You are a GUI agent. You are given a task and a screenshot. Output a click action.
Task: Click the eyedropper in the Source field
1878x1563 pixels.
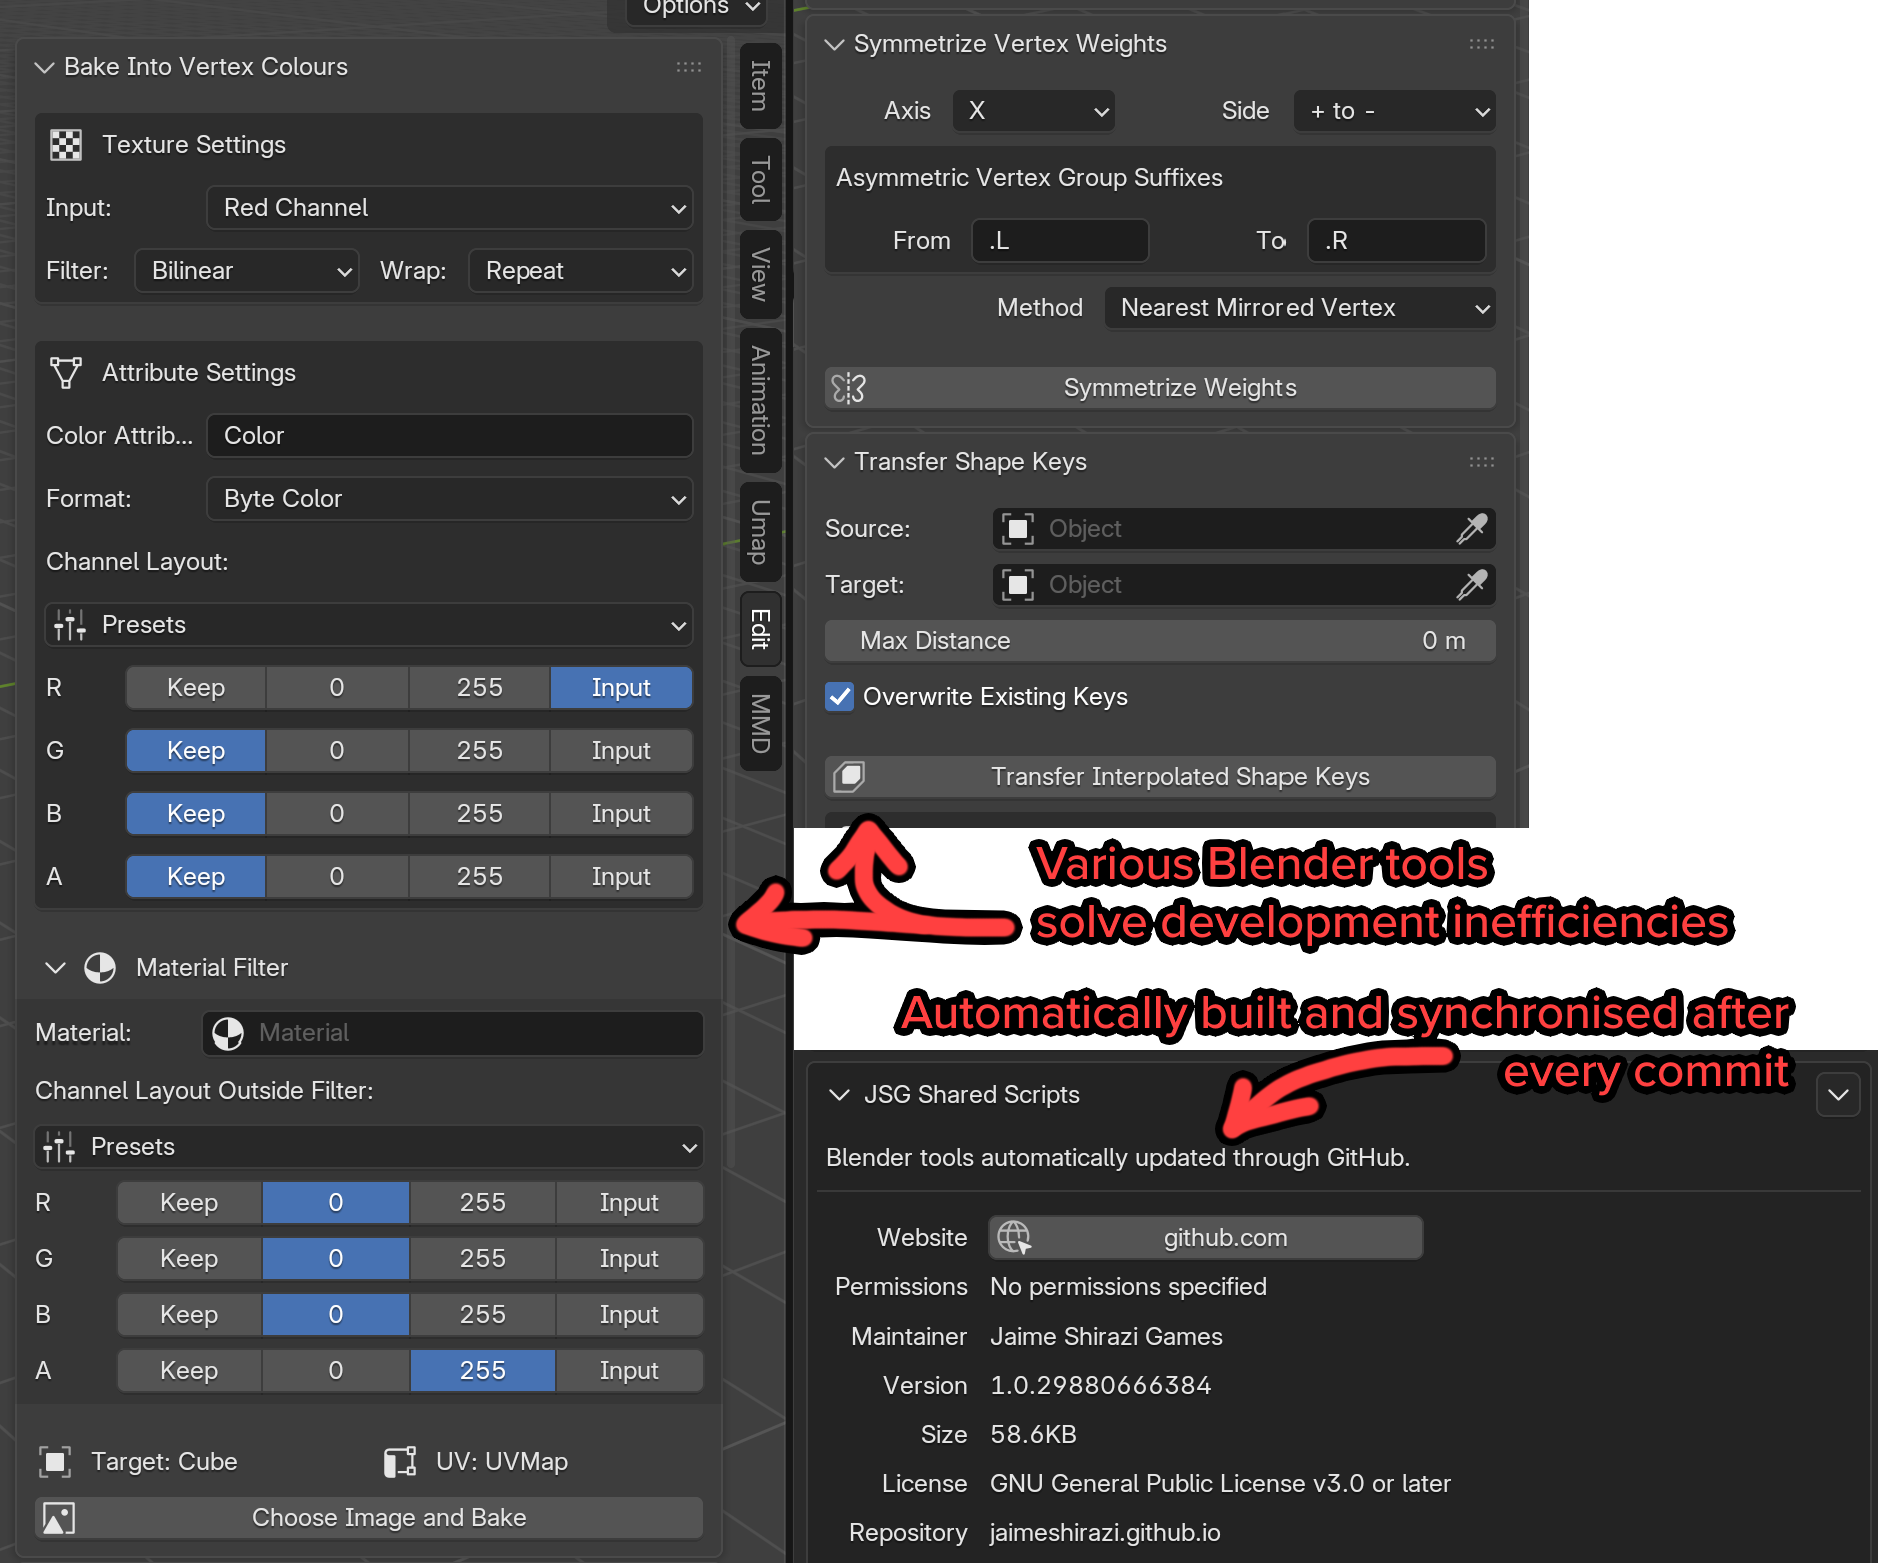click(x=1471, y=529)
